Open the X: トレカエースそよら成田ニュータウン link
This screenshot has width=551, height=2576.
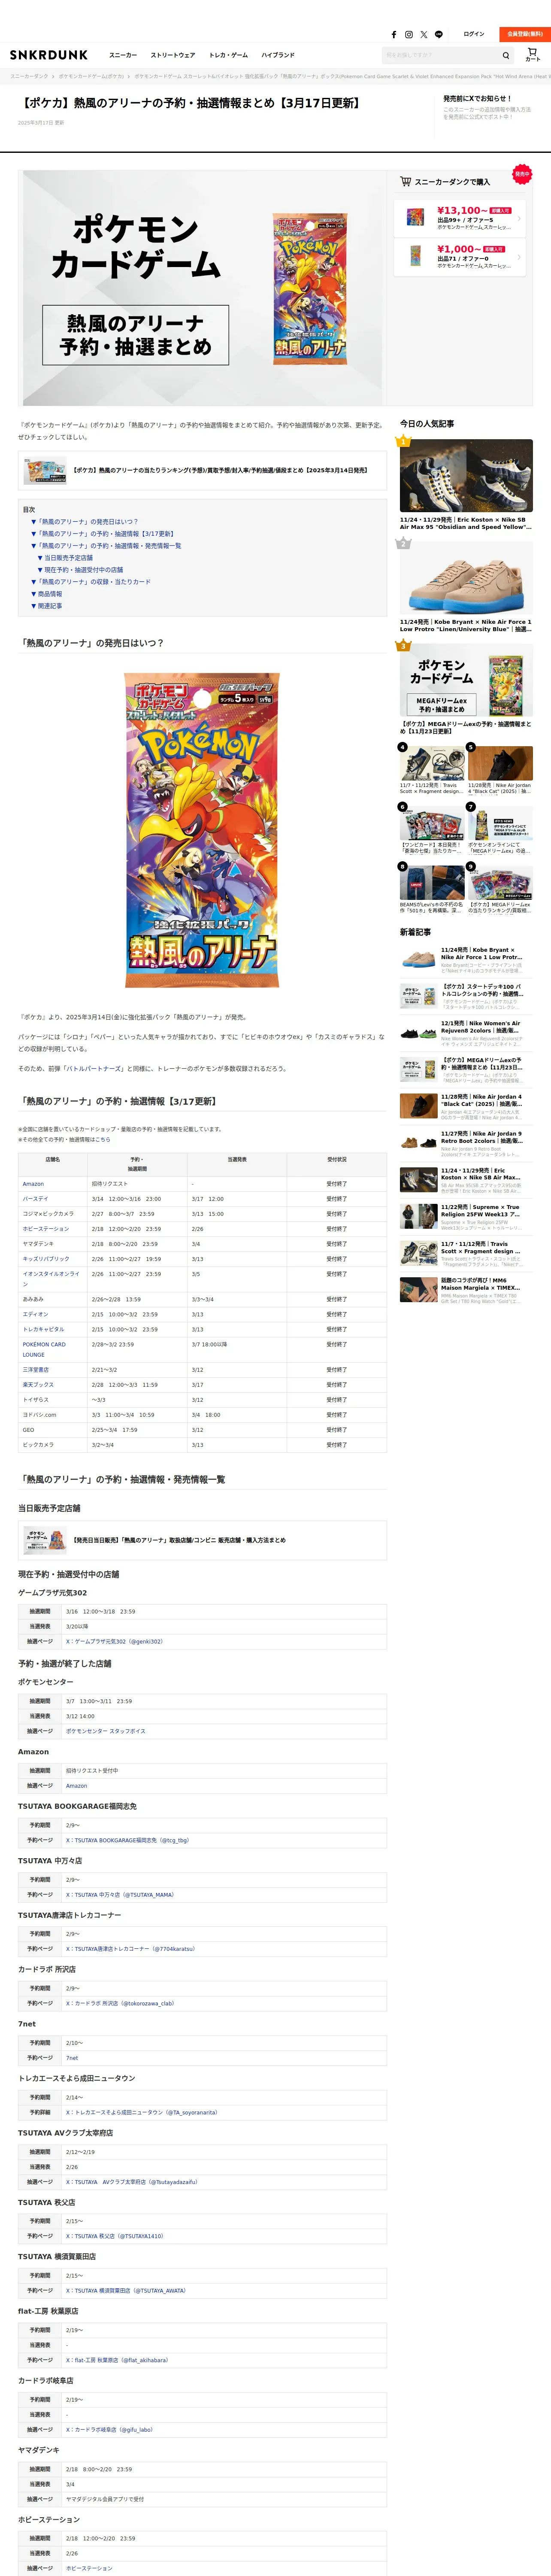point(141,2113)
